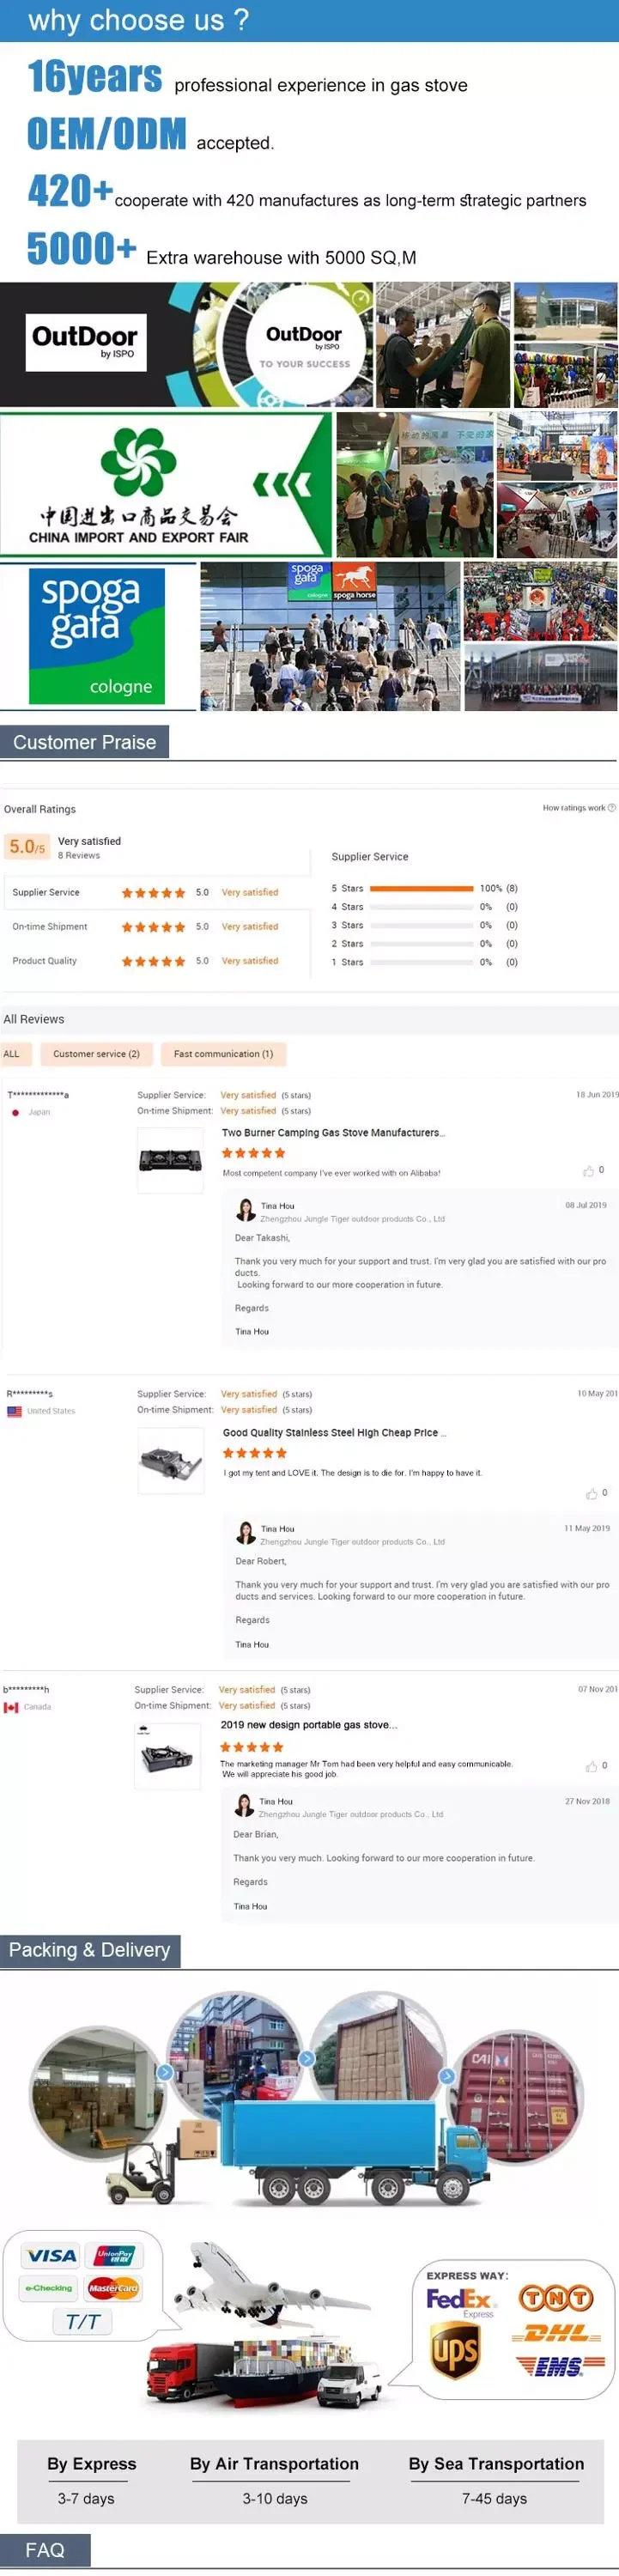Click the FedEx Express logo

[459, 2300]
